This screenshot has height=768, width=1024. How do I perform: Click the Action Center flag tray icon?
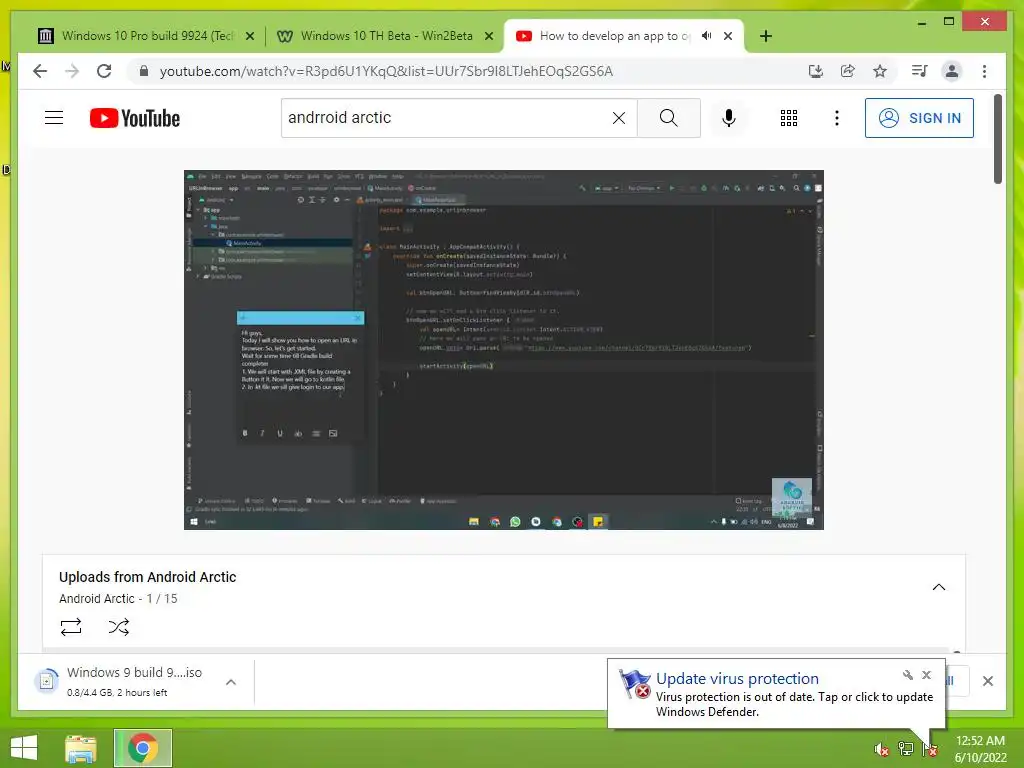(930, 748)
